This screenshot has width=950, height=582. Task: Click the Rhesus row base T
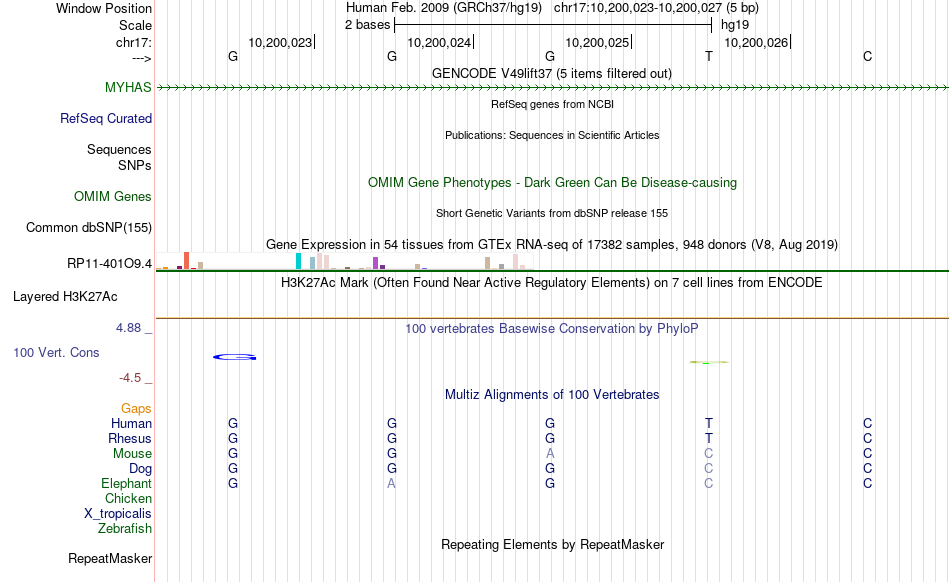pyautogui.click(x=709, y=438)
